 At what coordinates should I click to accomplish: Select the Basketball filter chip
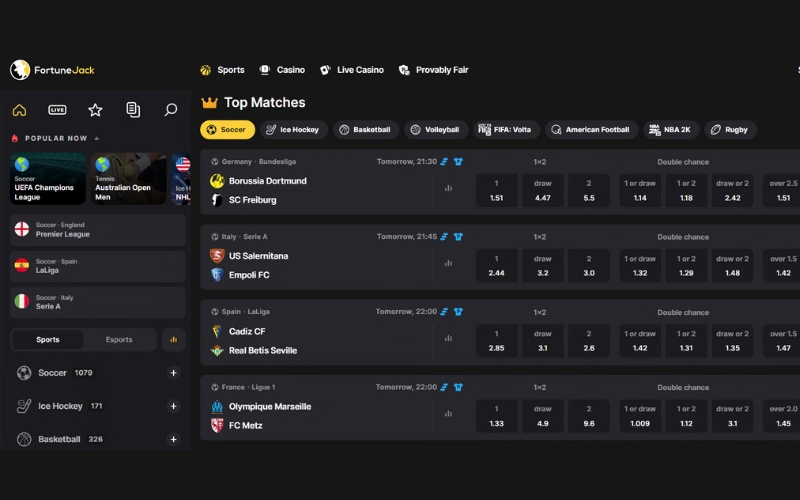(366, 130)
